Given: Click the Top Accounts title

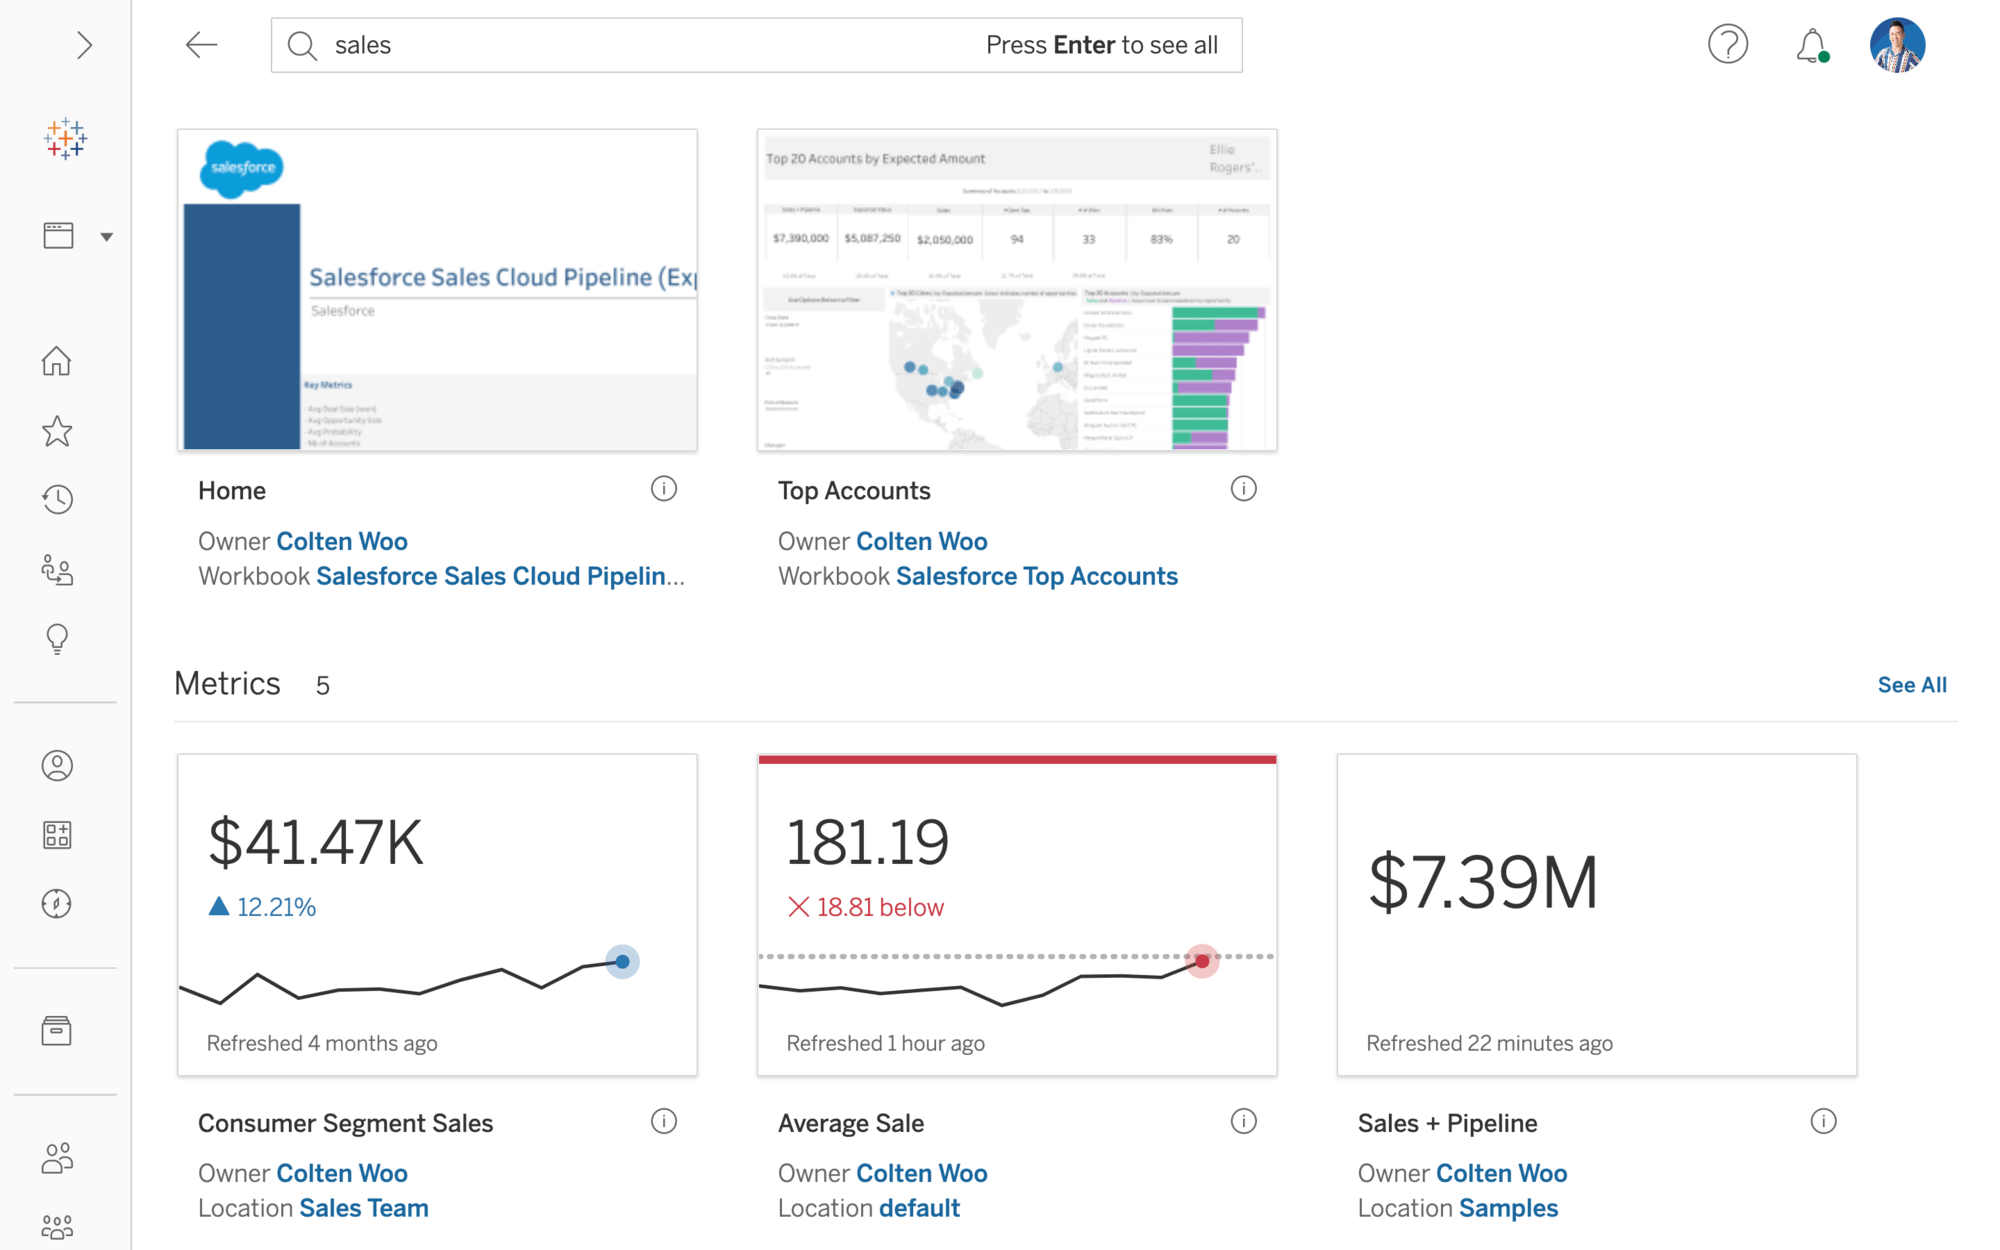Looking at the screenshot, I should point(854,491).
